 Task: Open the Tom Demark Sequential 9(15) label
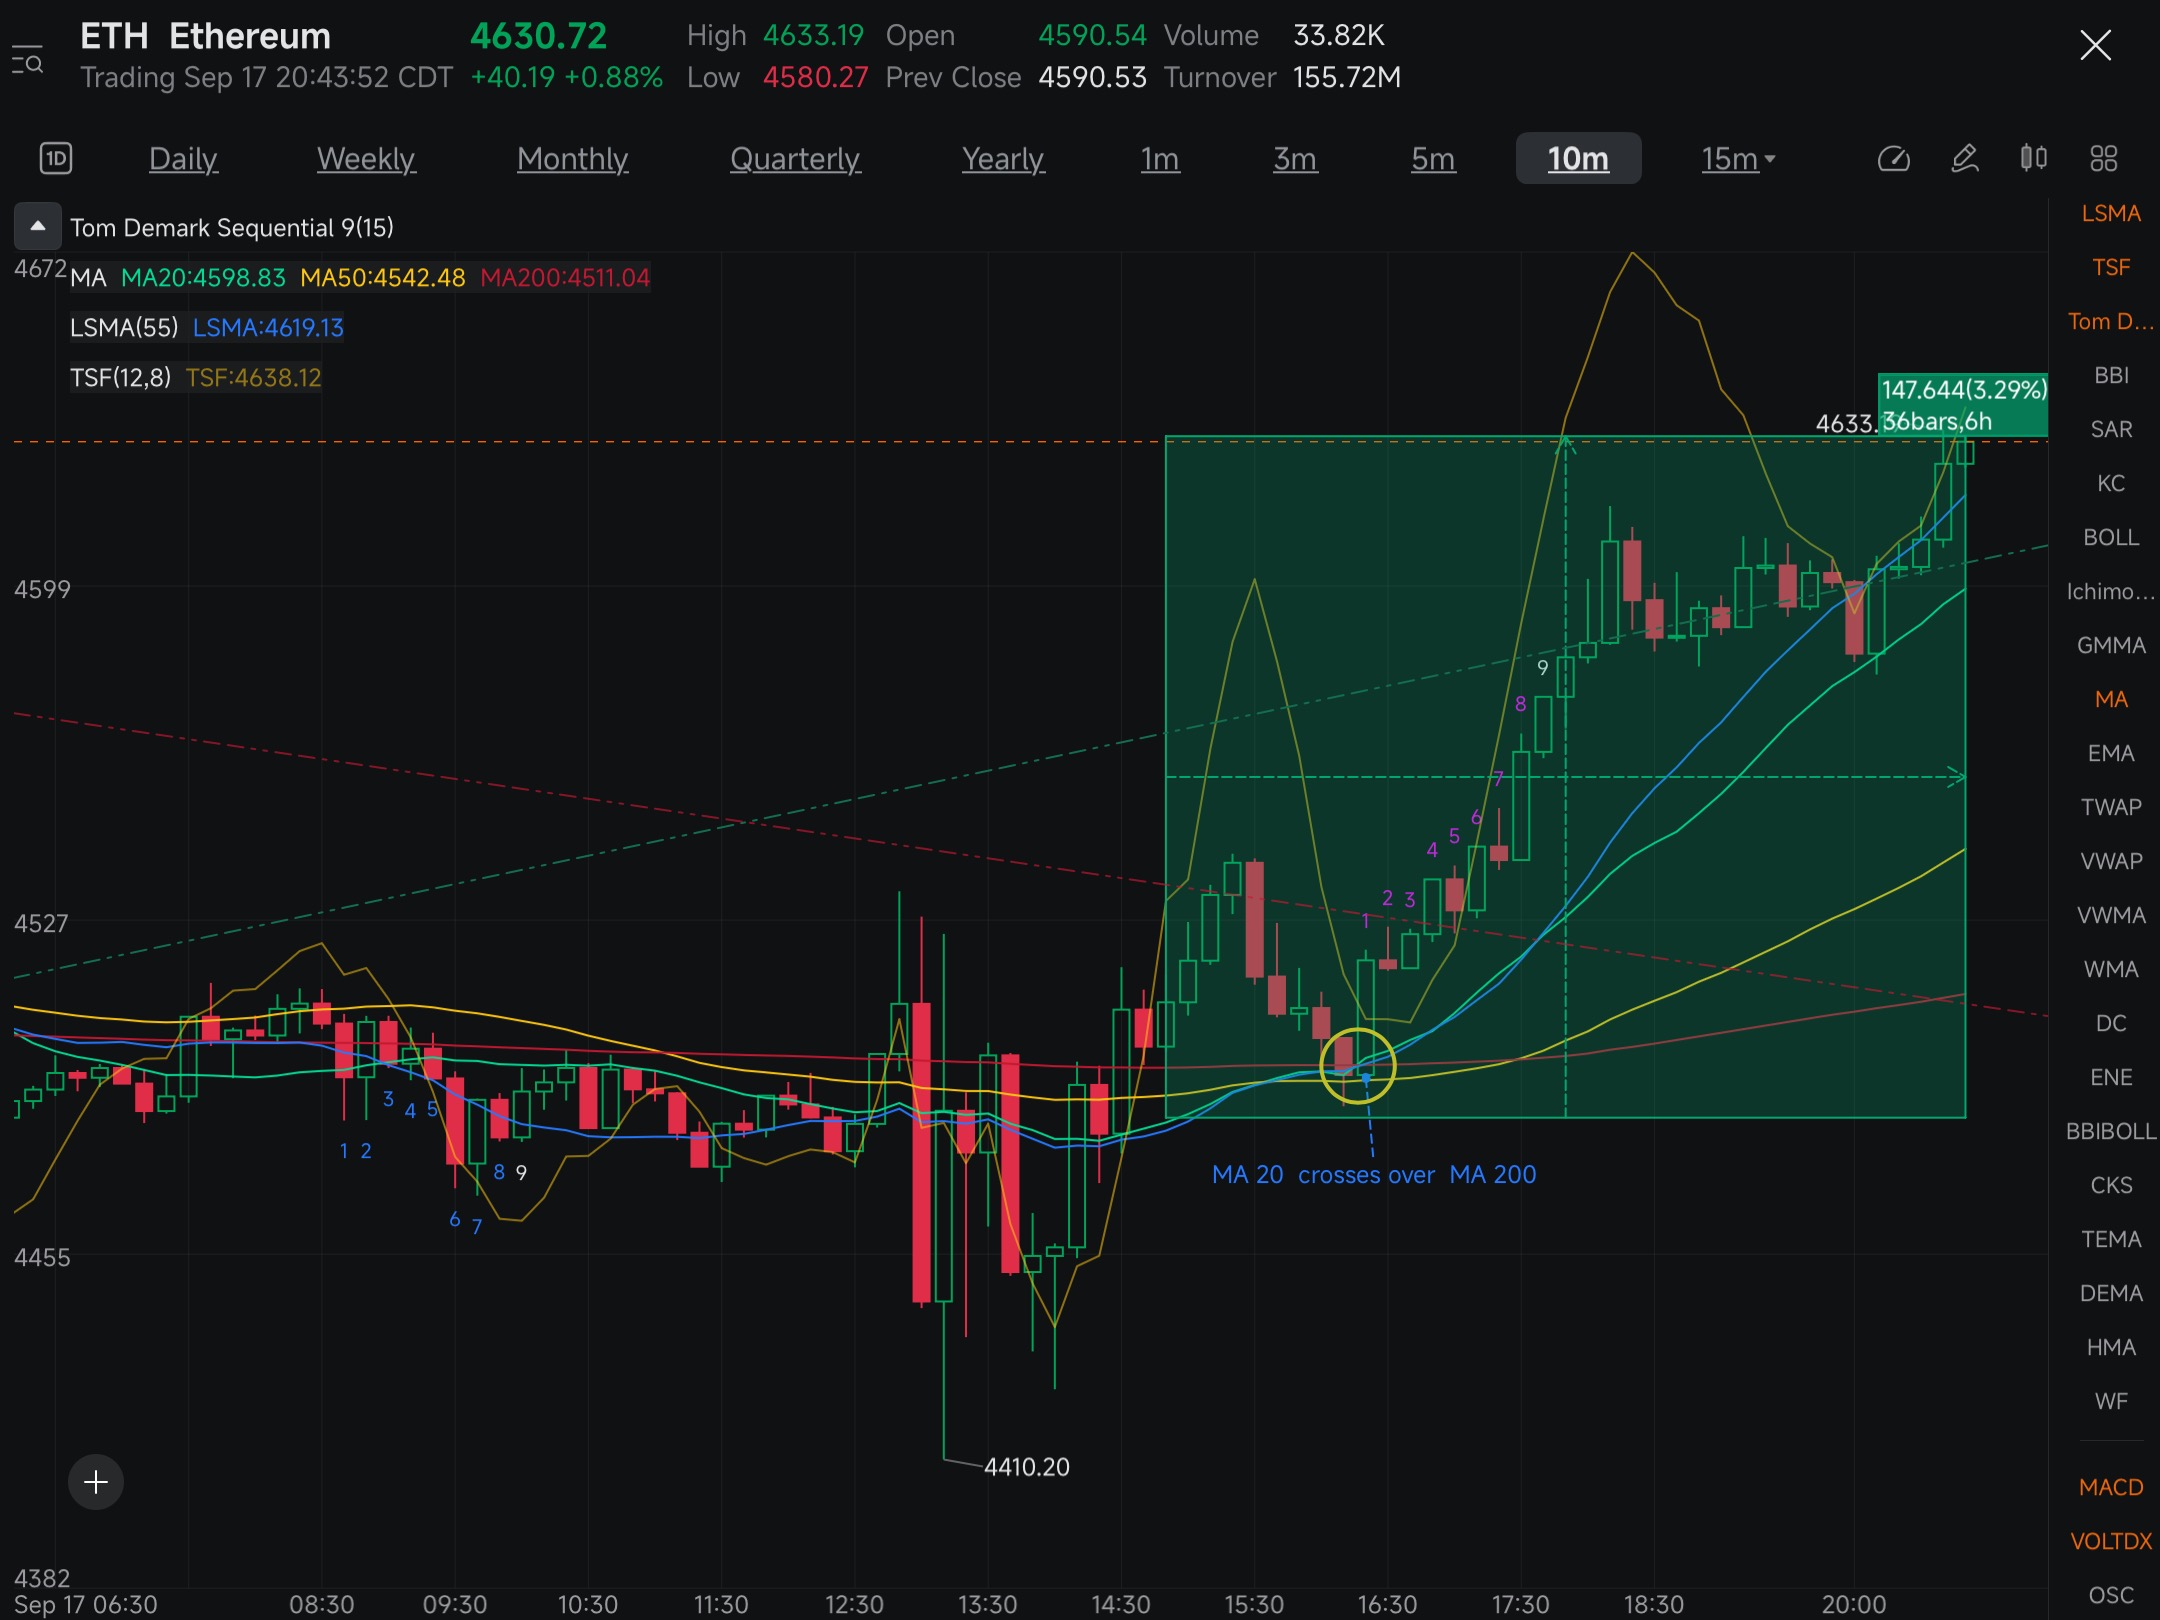pyautogui.click(x=232, y=228)
